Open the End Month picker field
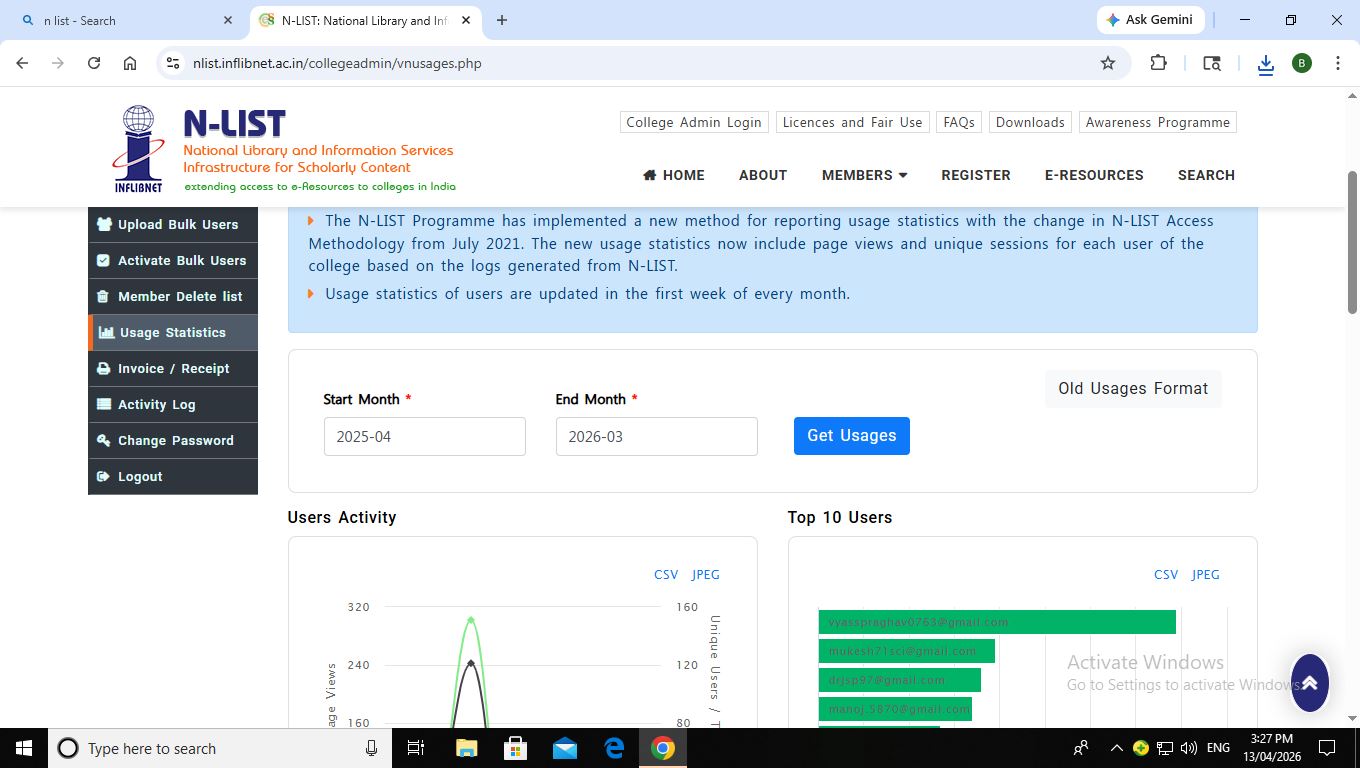The height and width of the screenshot is (768, 1360). 656,437
